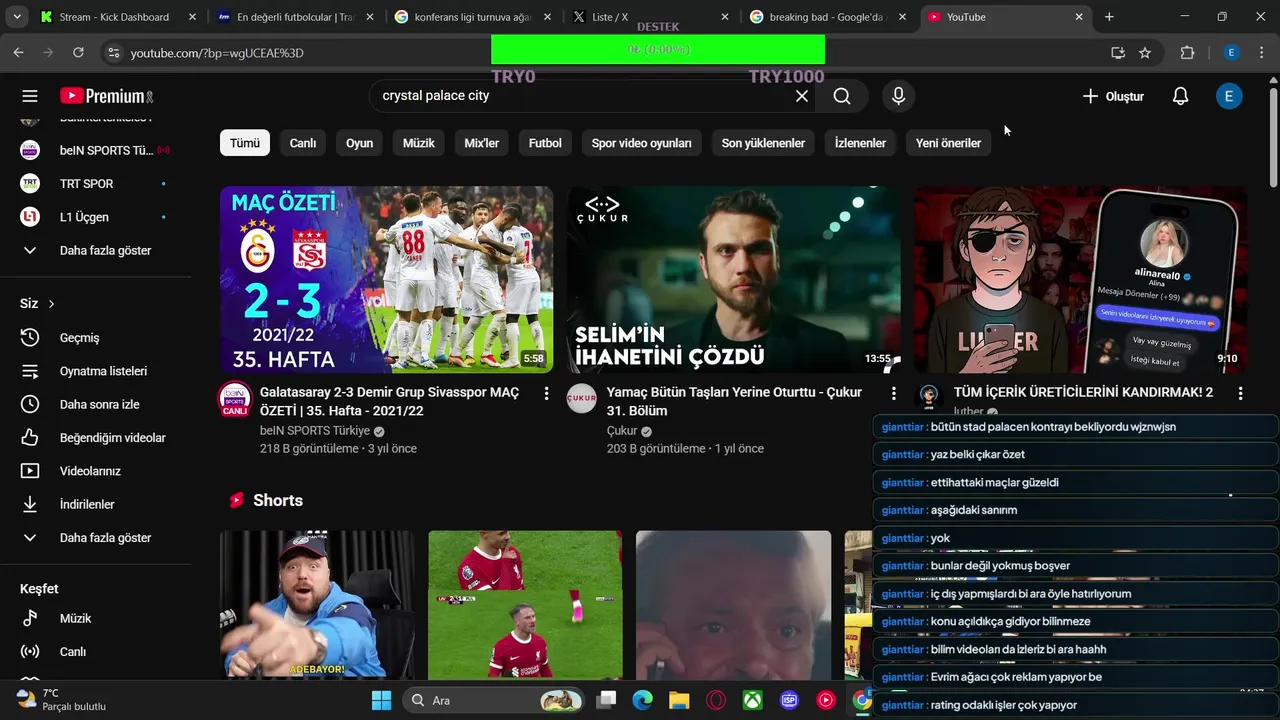
Task: Select Son yüklenenler filter chip
Action: coord(763,143)
